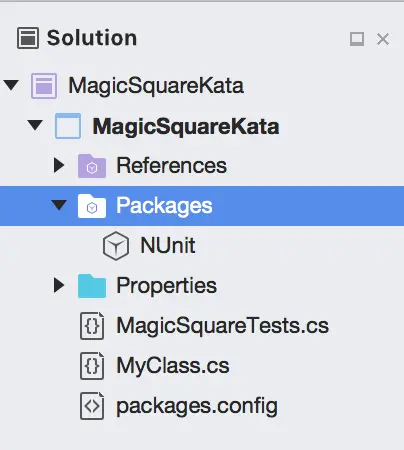Click the MagicSquareTests.cs file icon
This screenshot has height=450, width=404.
(92, 326)
